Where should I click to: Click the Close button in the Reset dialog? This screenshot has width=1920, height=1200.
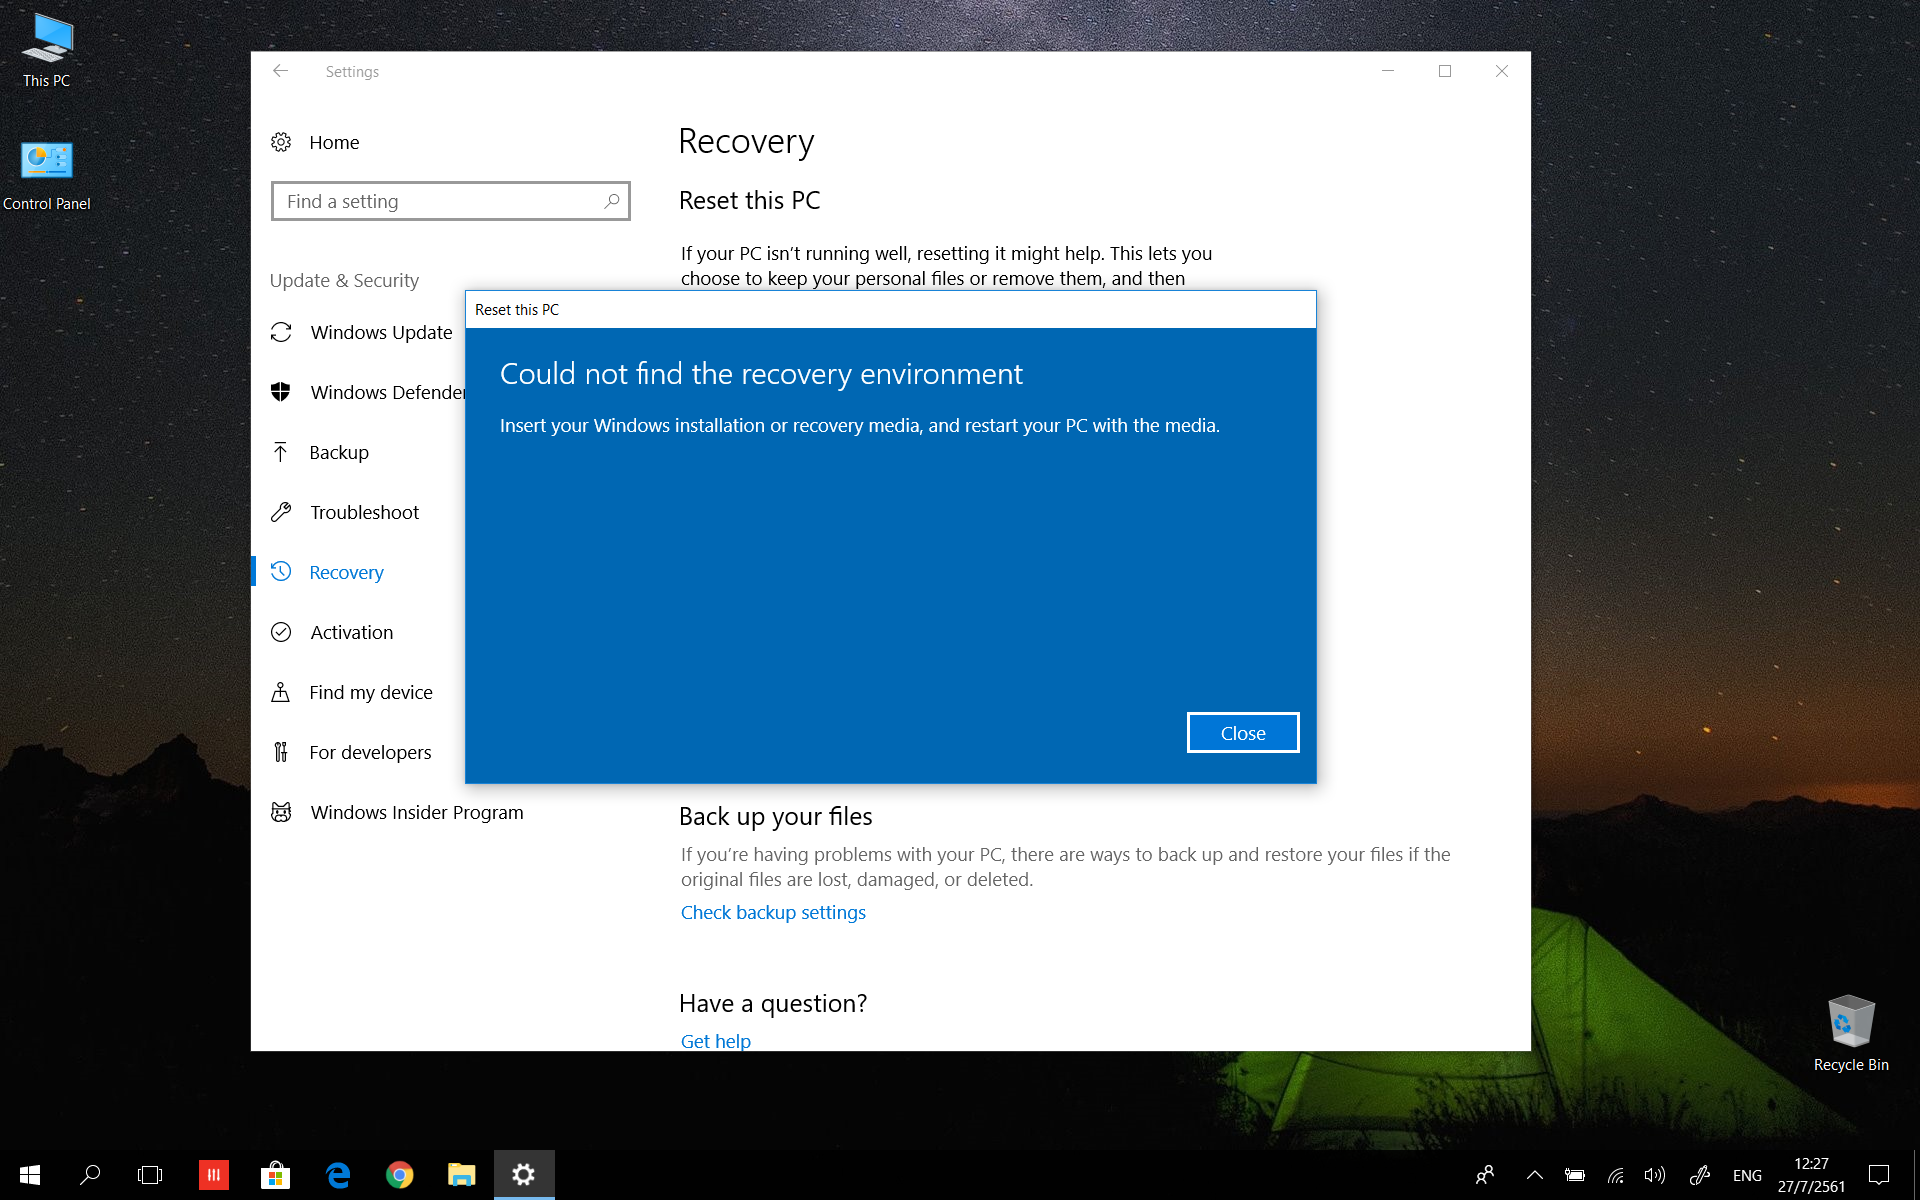[1242, 733]
